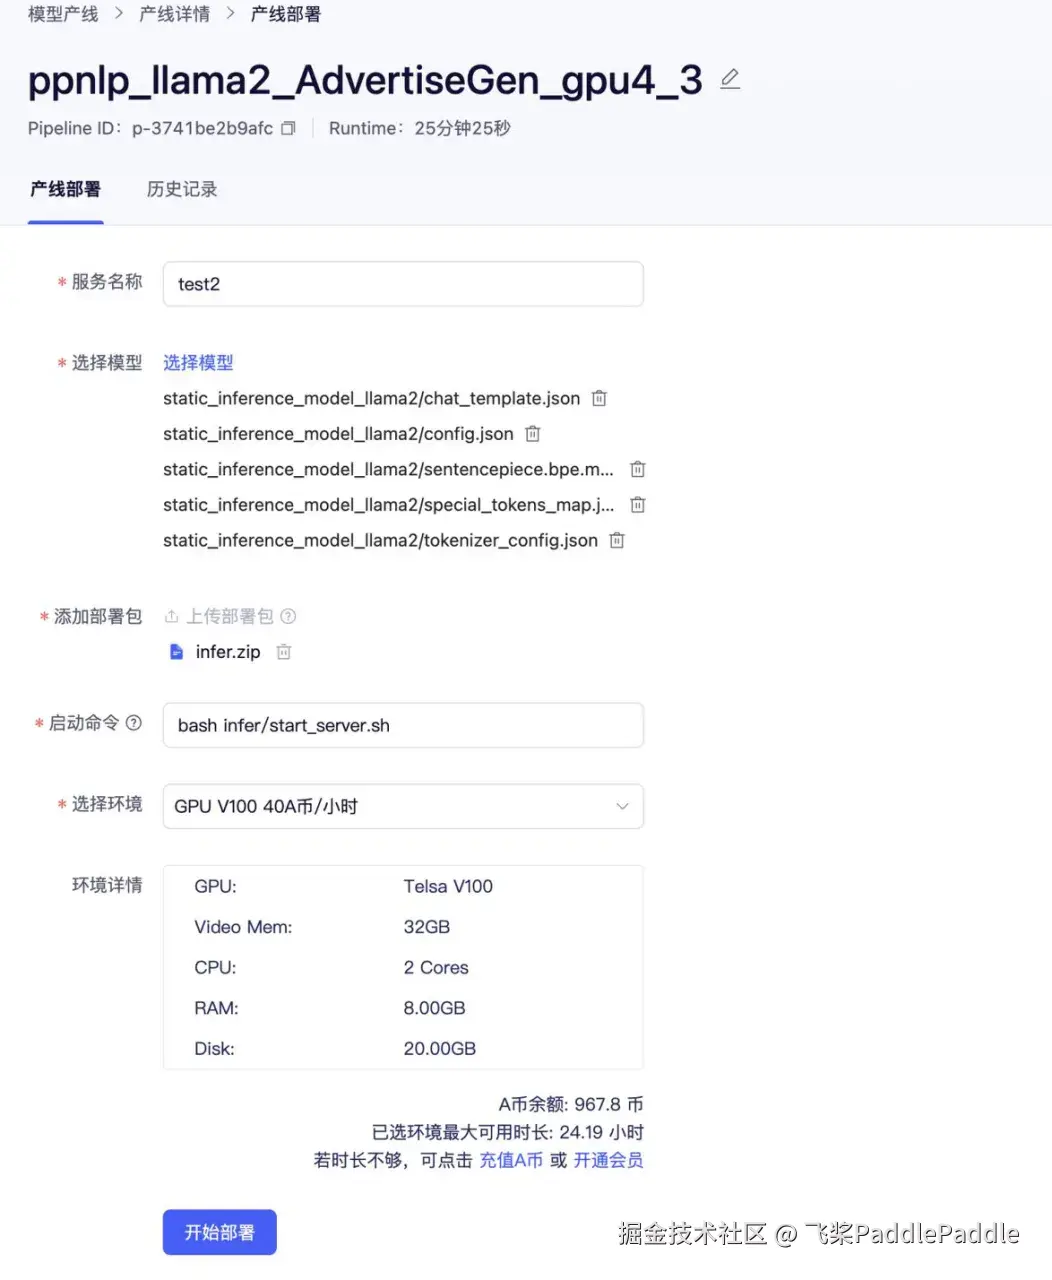The width and height of the screenshot is (1052, 1280).
Task: Copy the Pipeline ID using the copy icon
Action: pos(287,128)
